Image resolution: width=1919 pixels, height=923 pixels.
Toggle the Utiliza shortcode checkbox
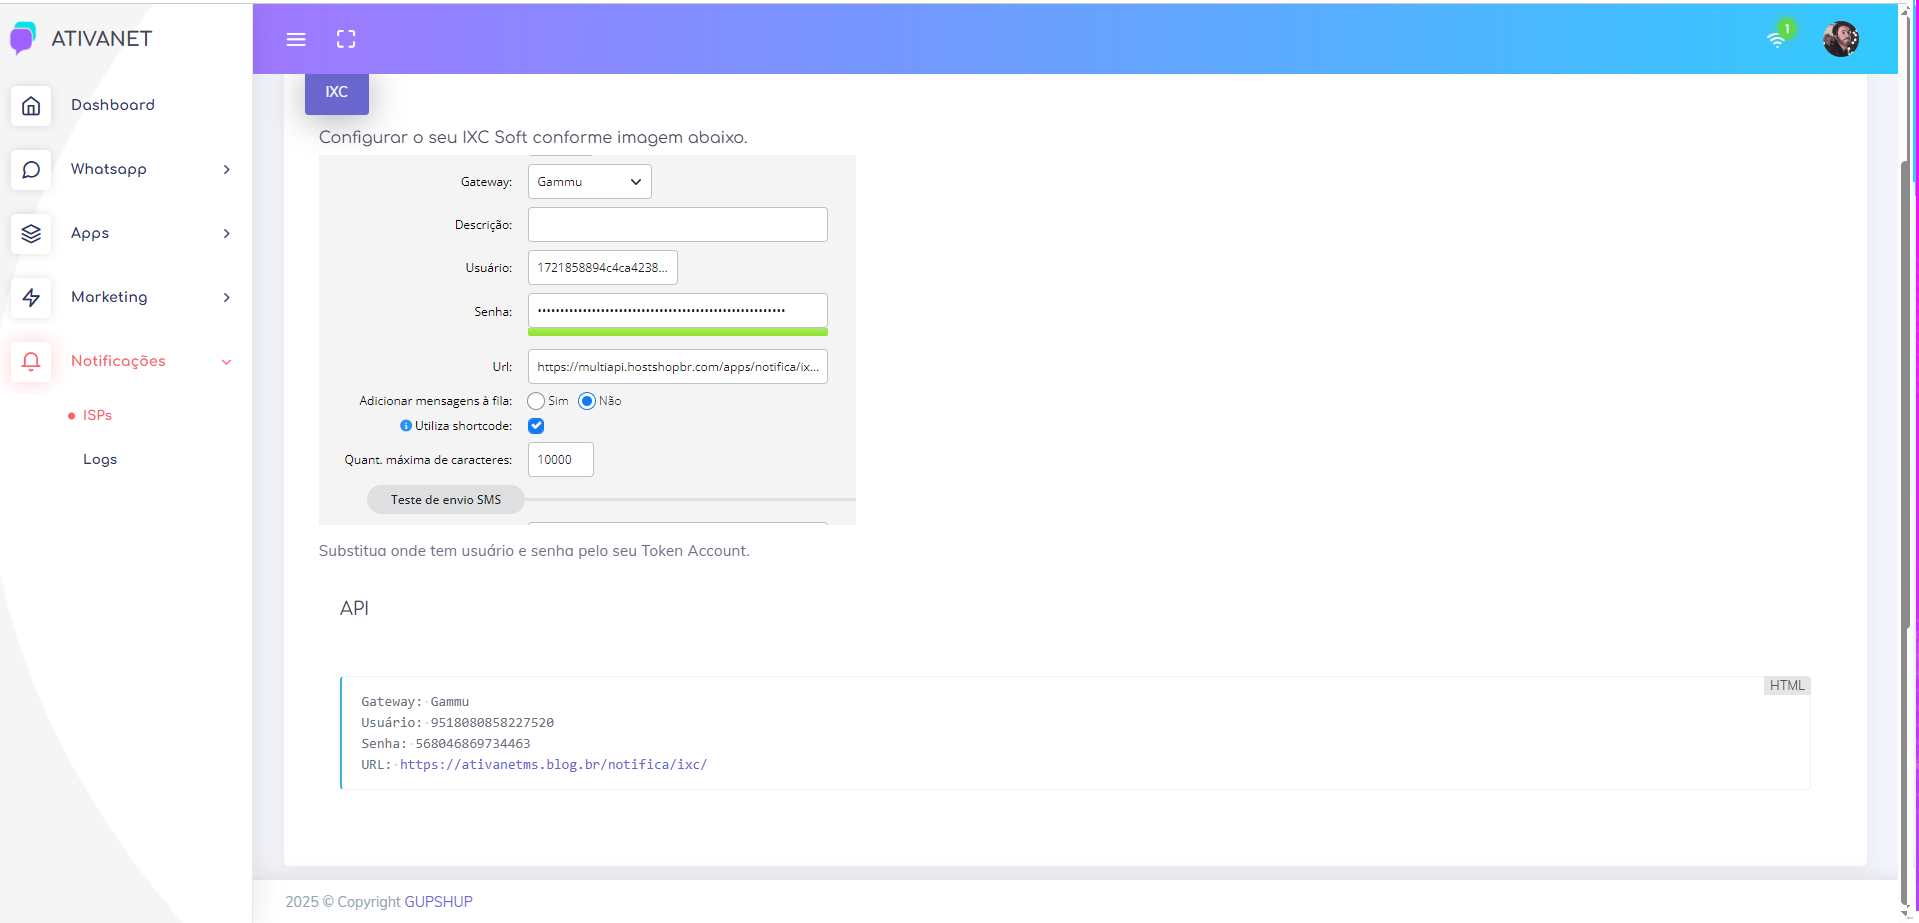tap(536, 426)
